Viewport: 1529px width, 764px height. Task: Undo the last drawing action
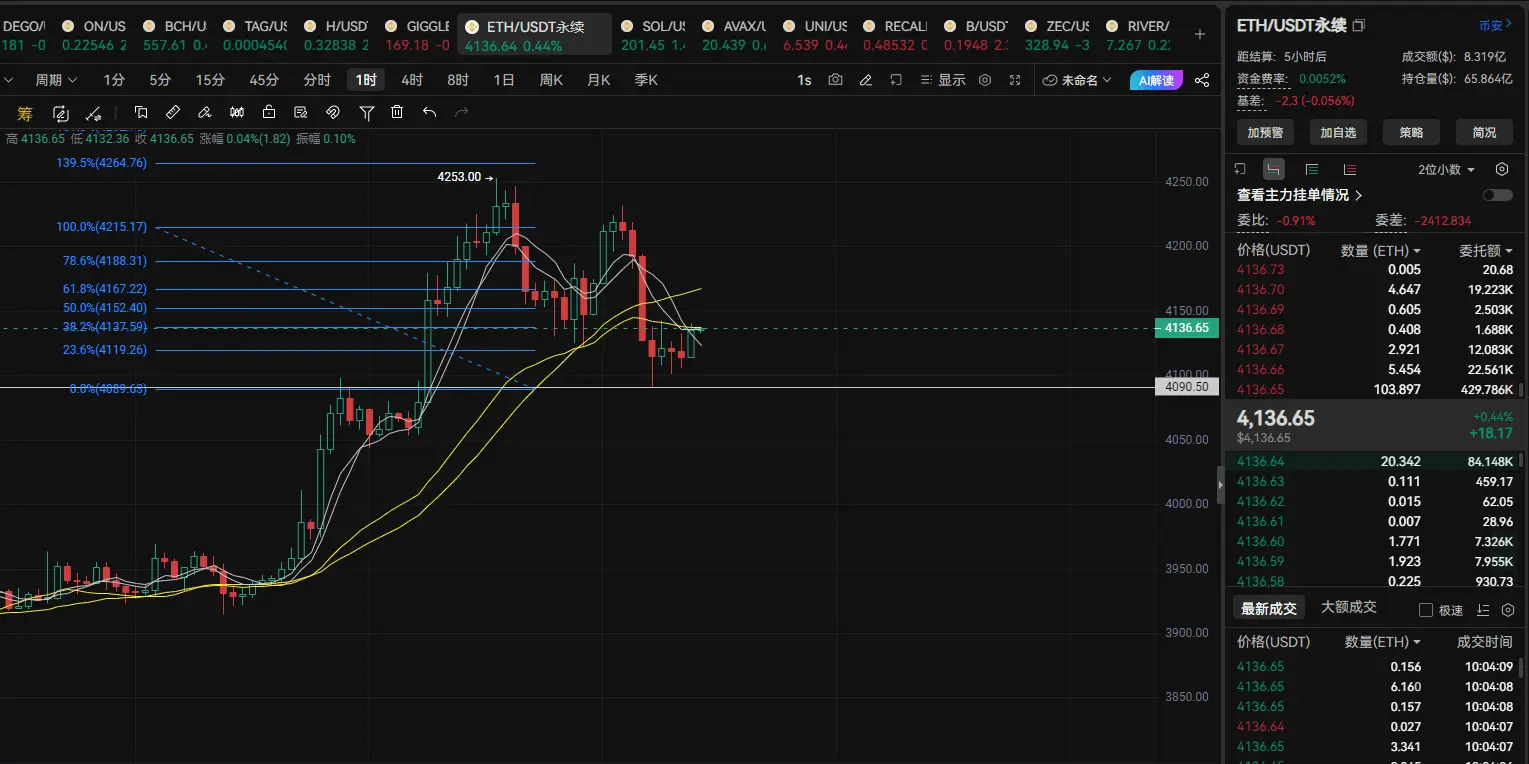click(429, 113)
